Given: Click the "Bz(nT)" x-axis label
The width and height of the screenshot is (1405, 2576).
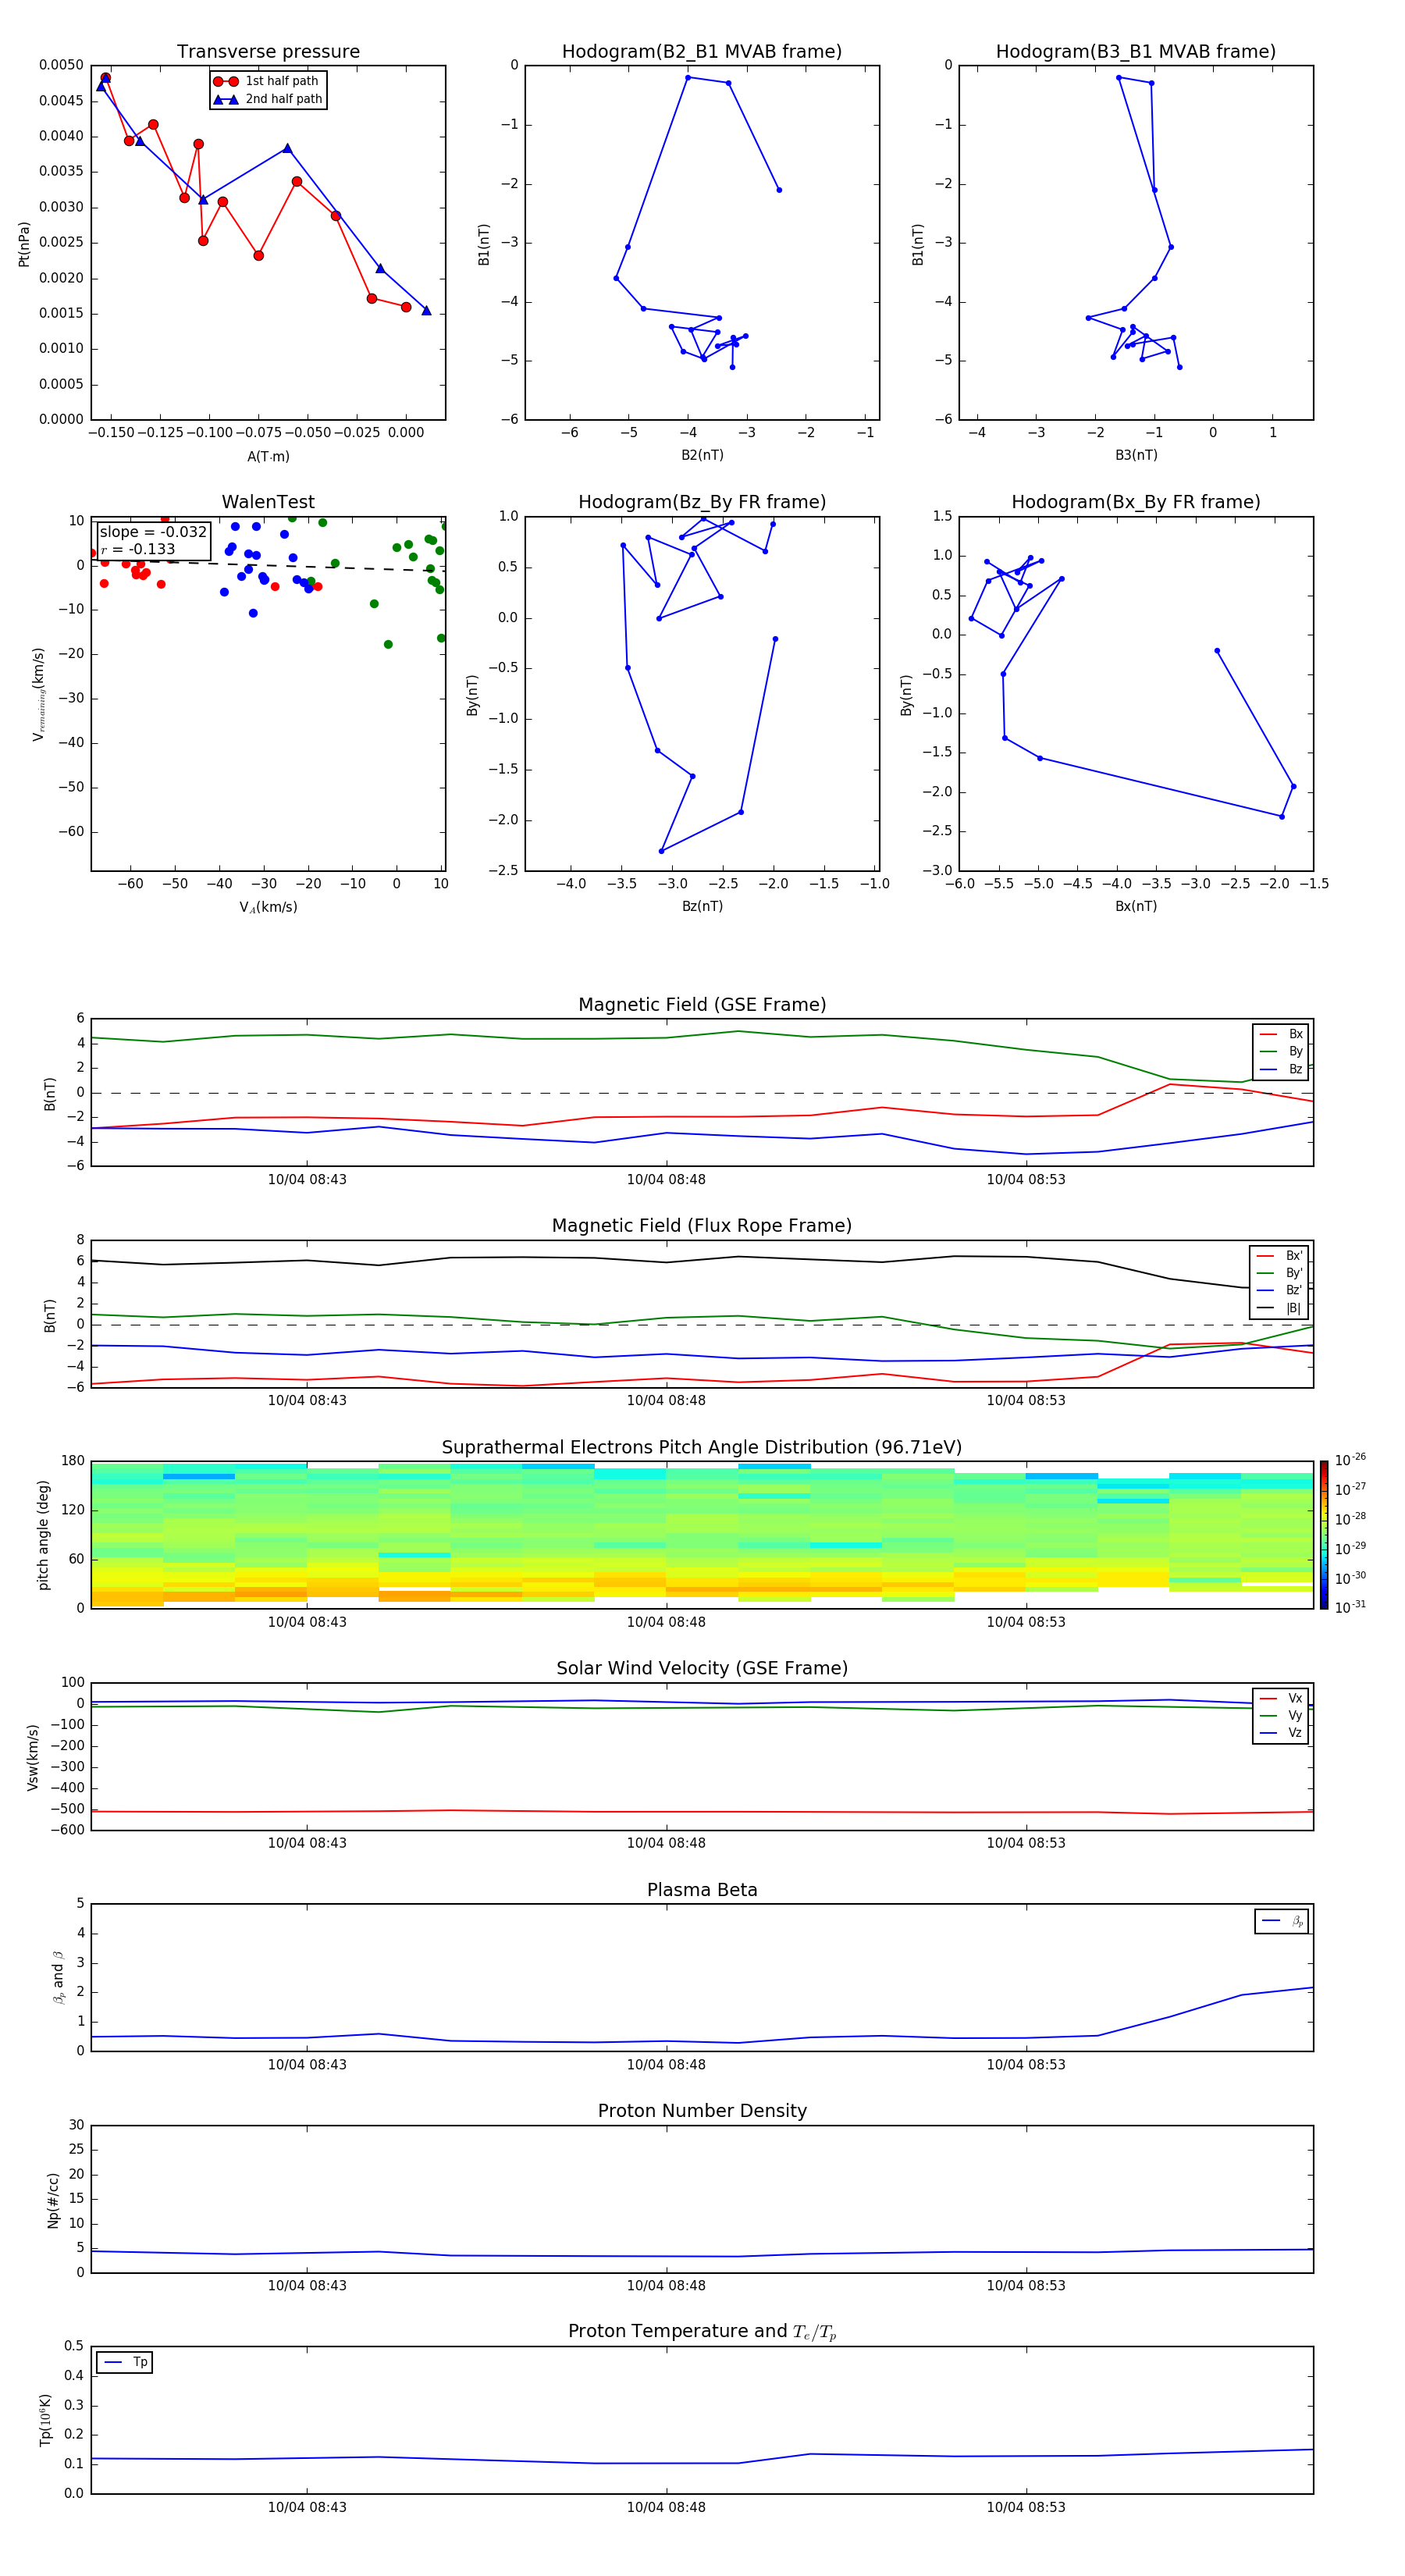Looking at the screenshot, I should 702,906.
